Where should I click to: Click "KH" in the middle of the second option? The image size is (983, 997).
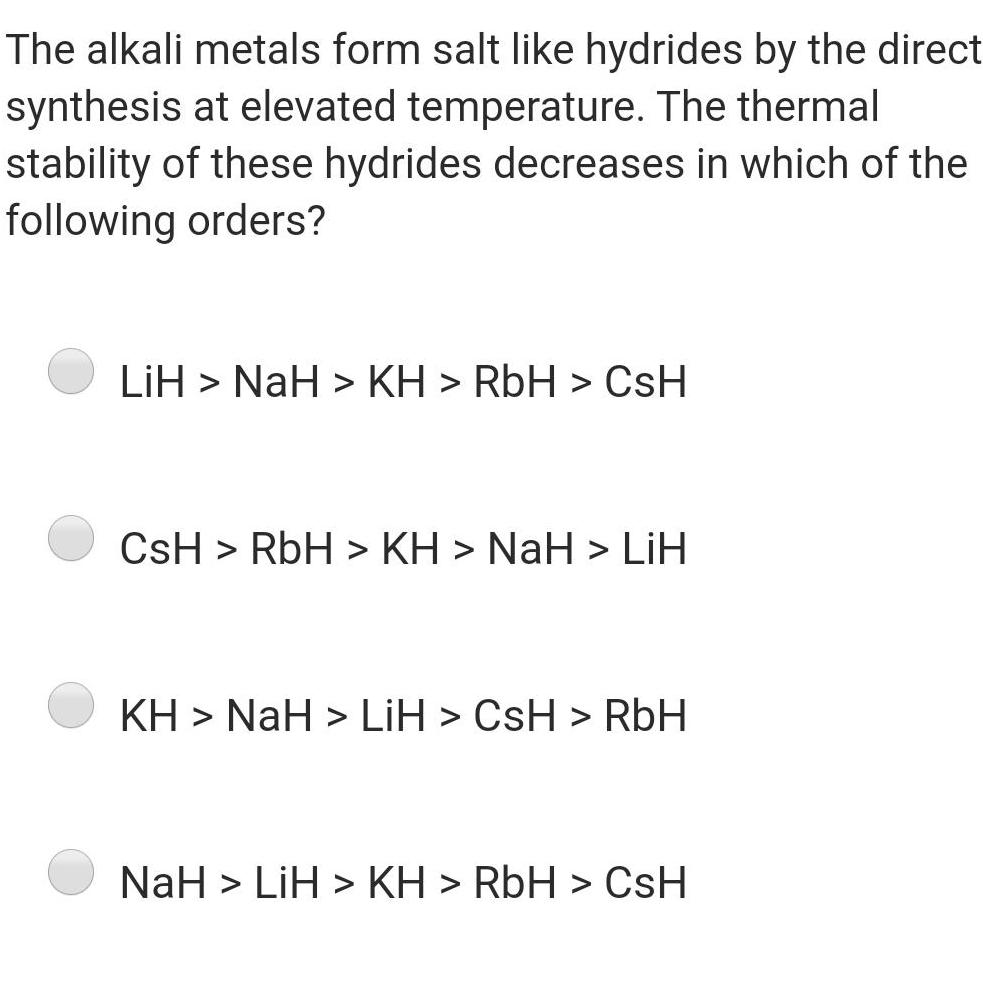click(x=411, y=549)
